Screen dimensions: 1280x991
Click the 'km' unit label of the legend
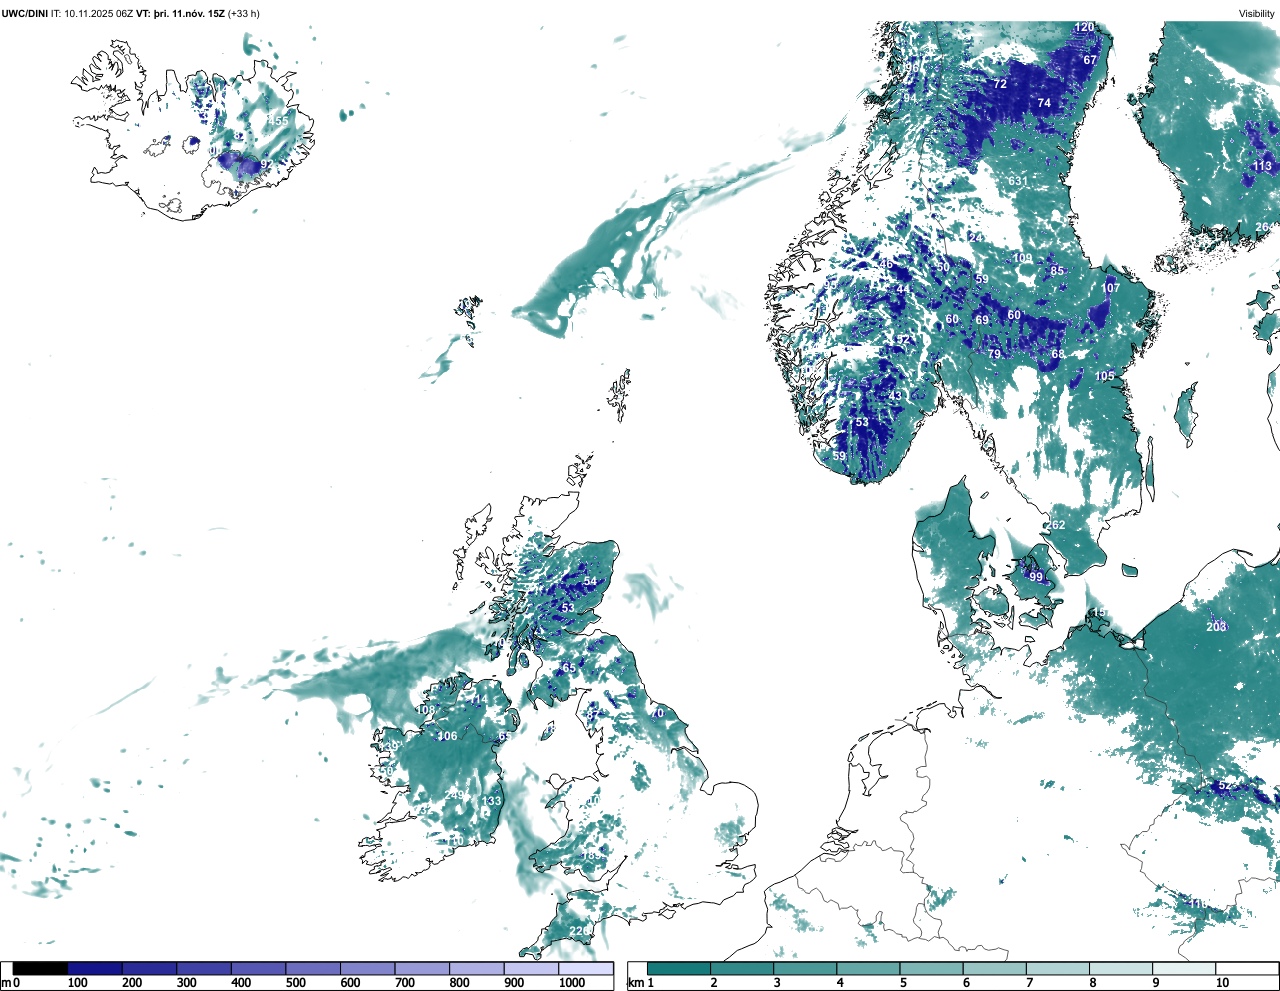635,983
